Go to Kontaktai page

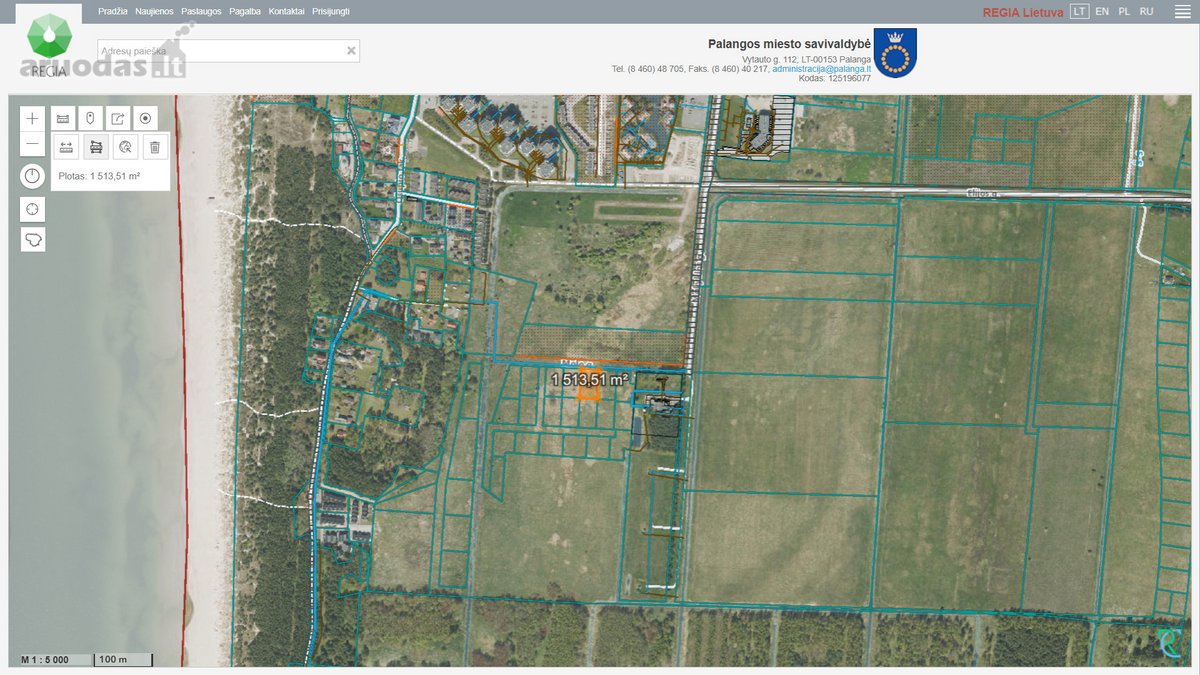287,11
